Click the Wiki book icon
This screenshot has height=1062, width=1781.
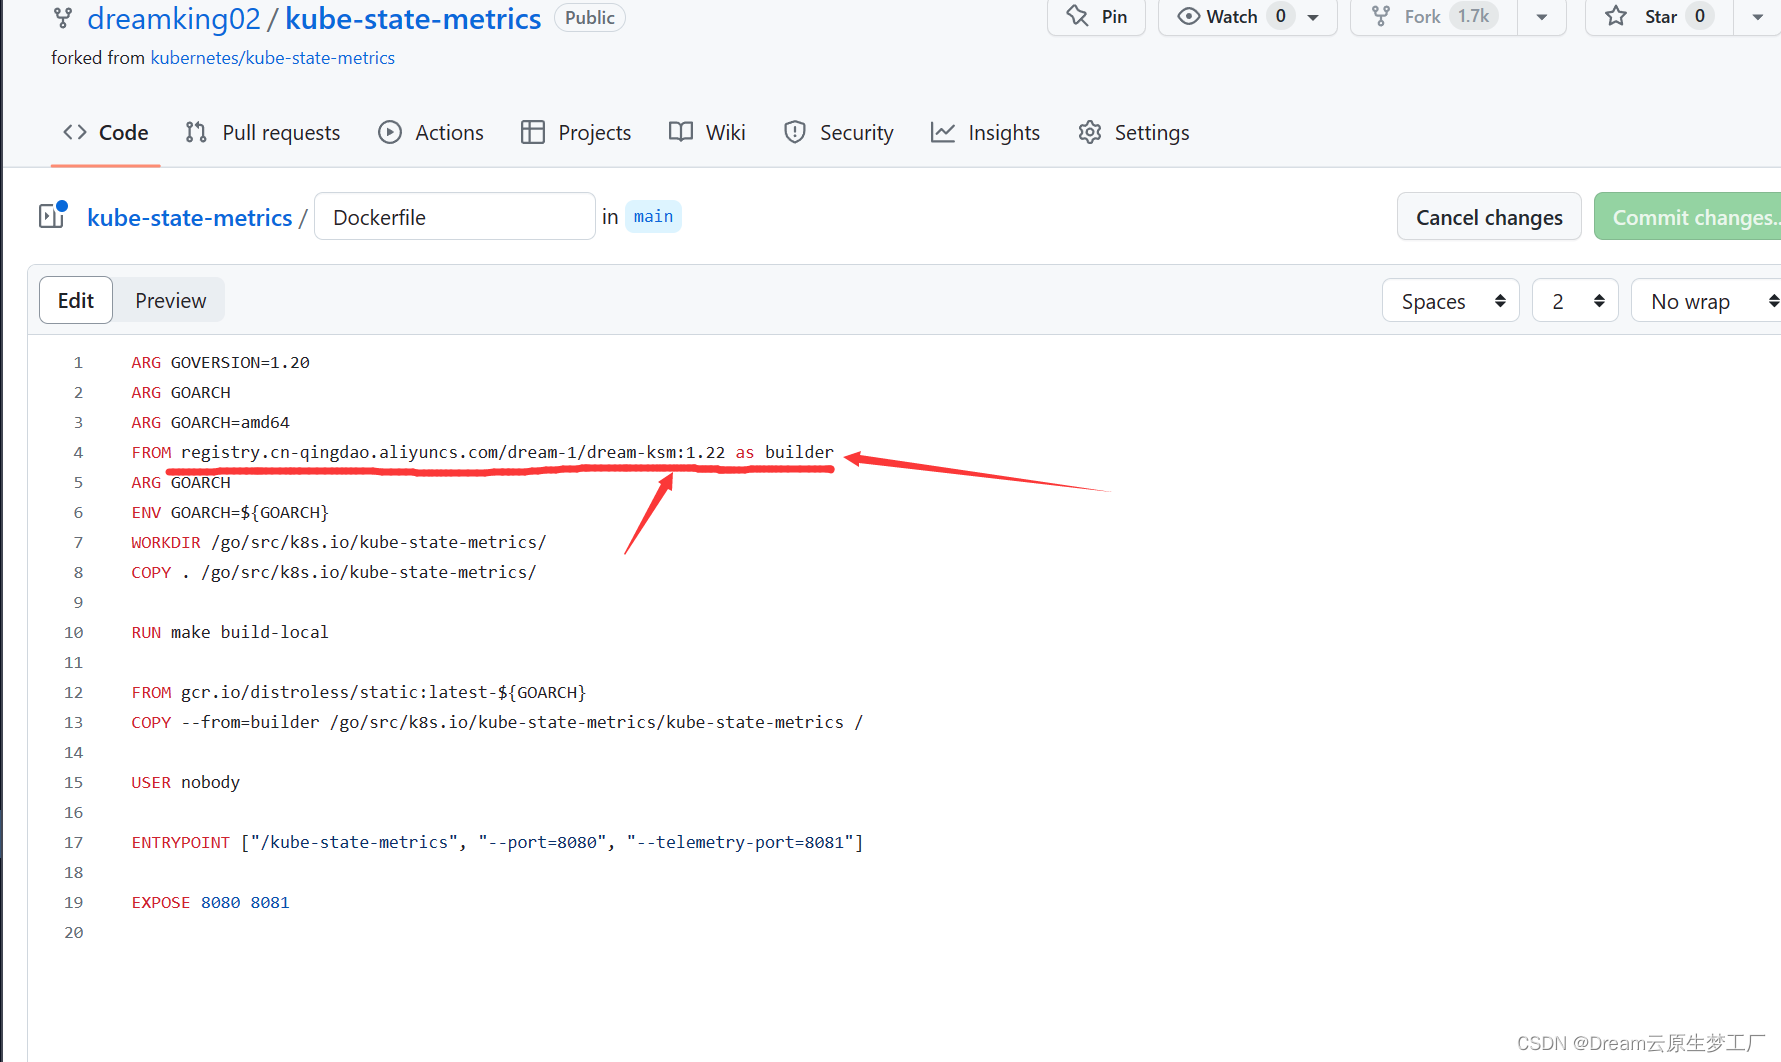681,132
